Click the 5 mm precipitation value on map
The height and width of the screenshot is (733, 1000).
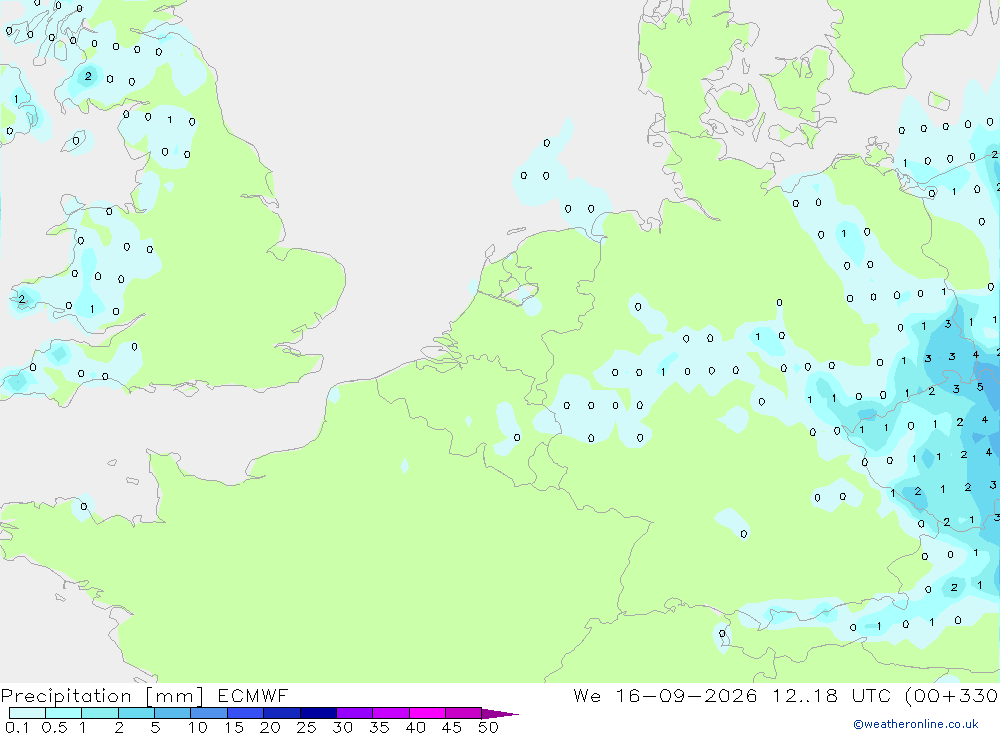coord(980,387)
